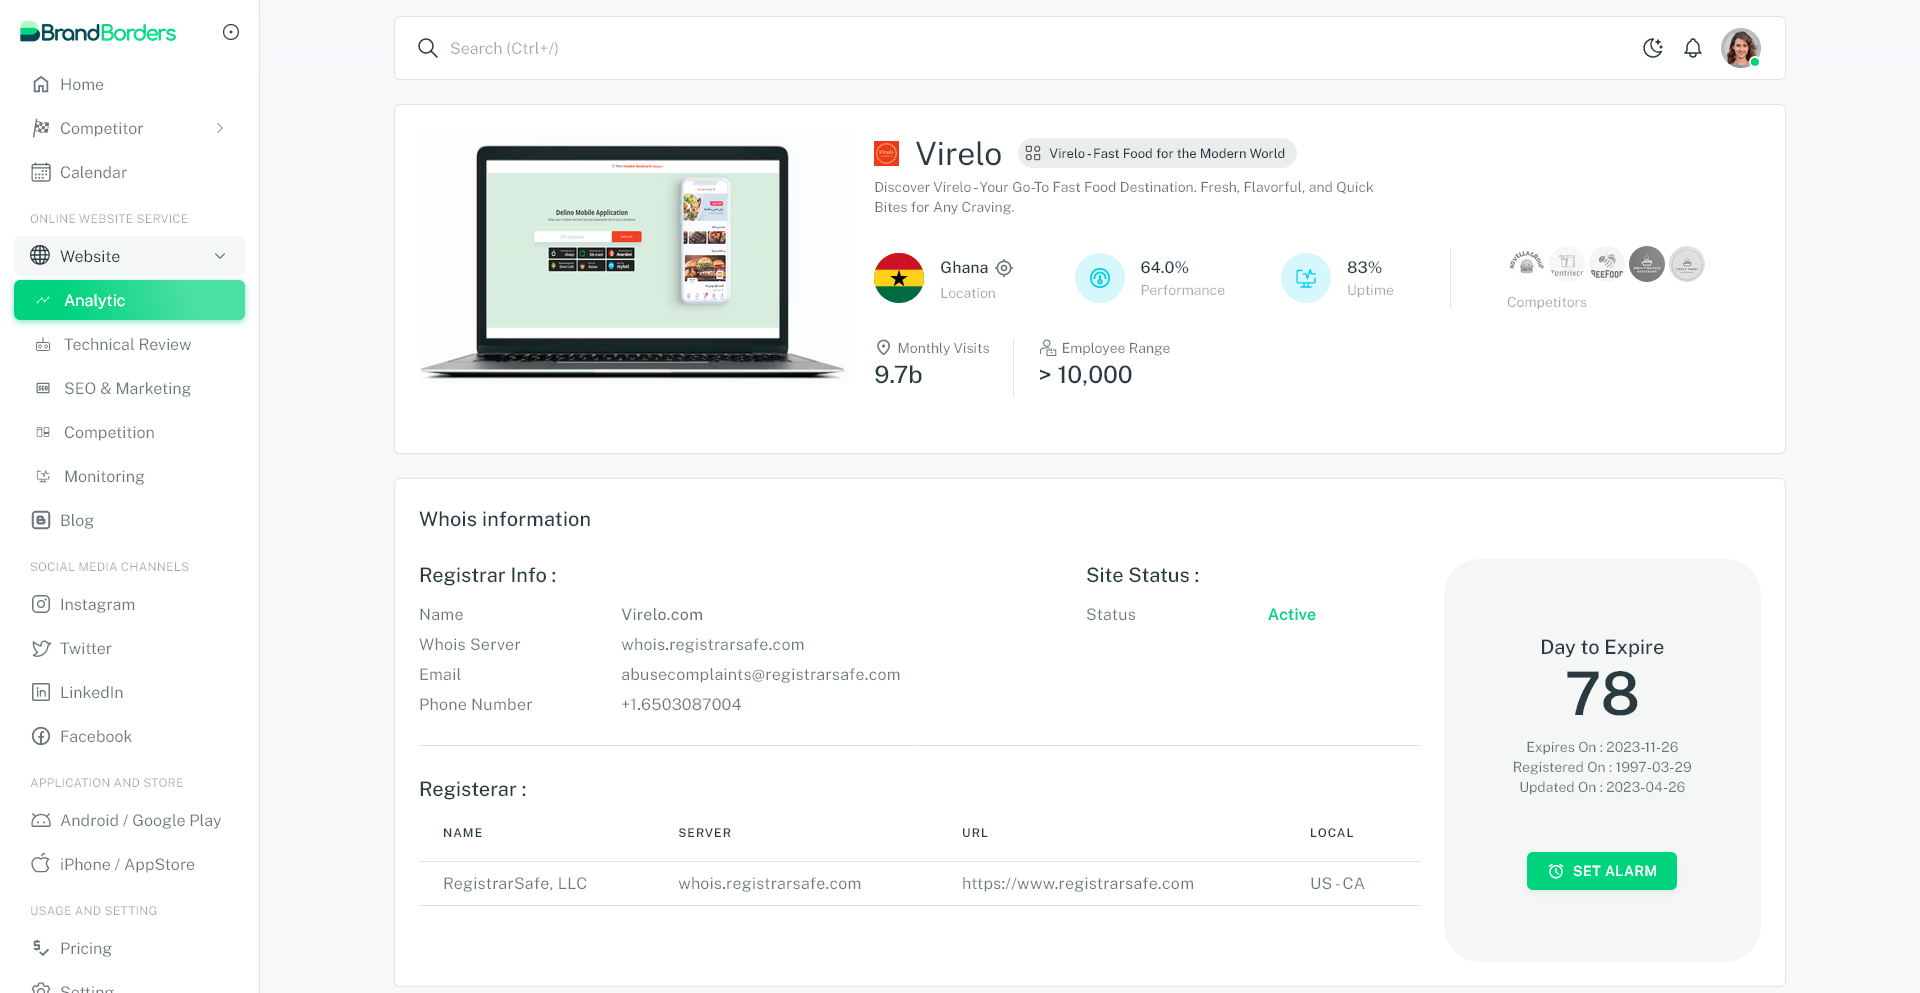Click the search magnifier icon
1920x993 pixels.
click(428, 48)
